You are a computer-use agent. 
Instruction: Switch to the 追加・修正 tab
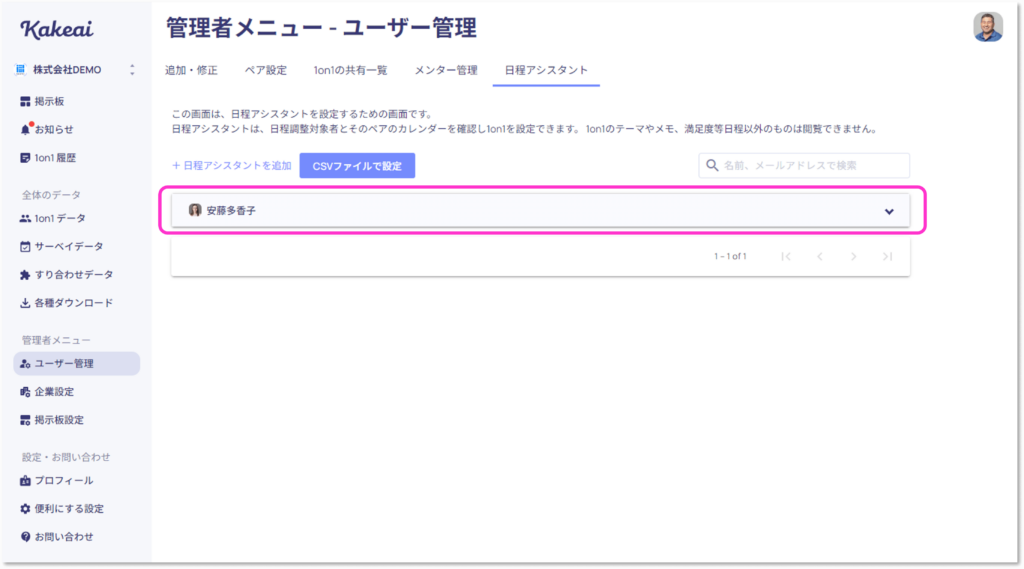[191, 70]
